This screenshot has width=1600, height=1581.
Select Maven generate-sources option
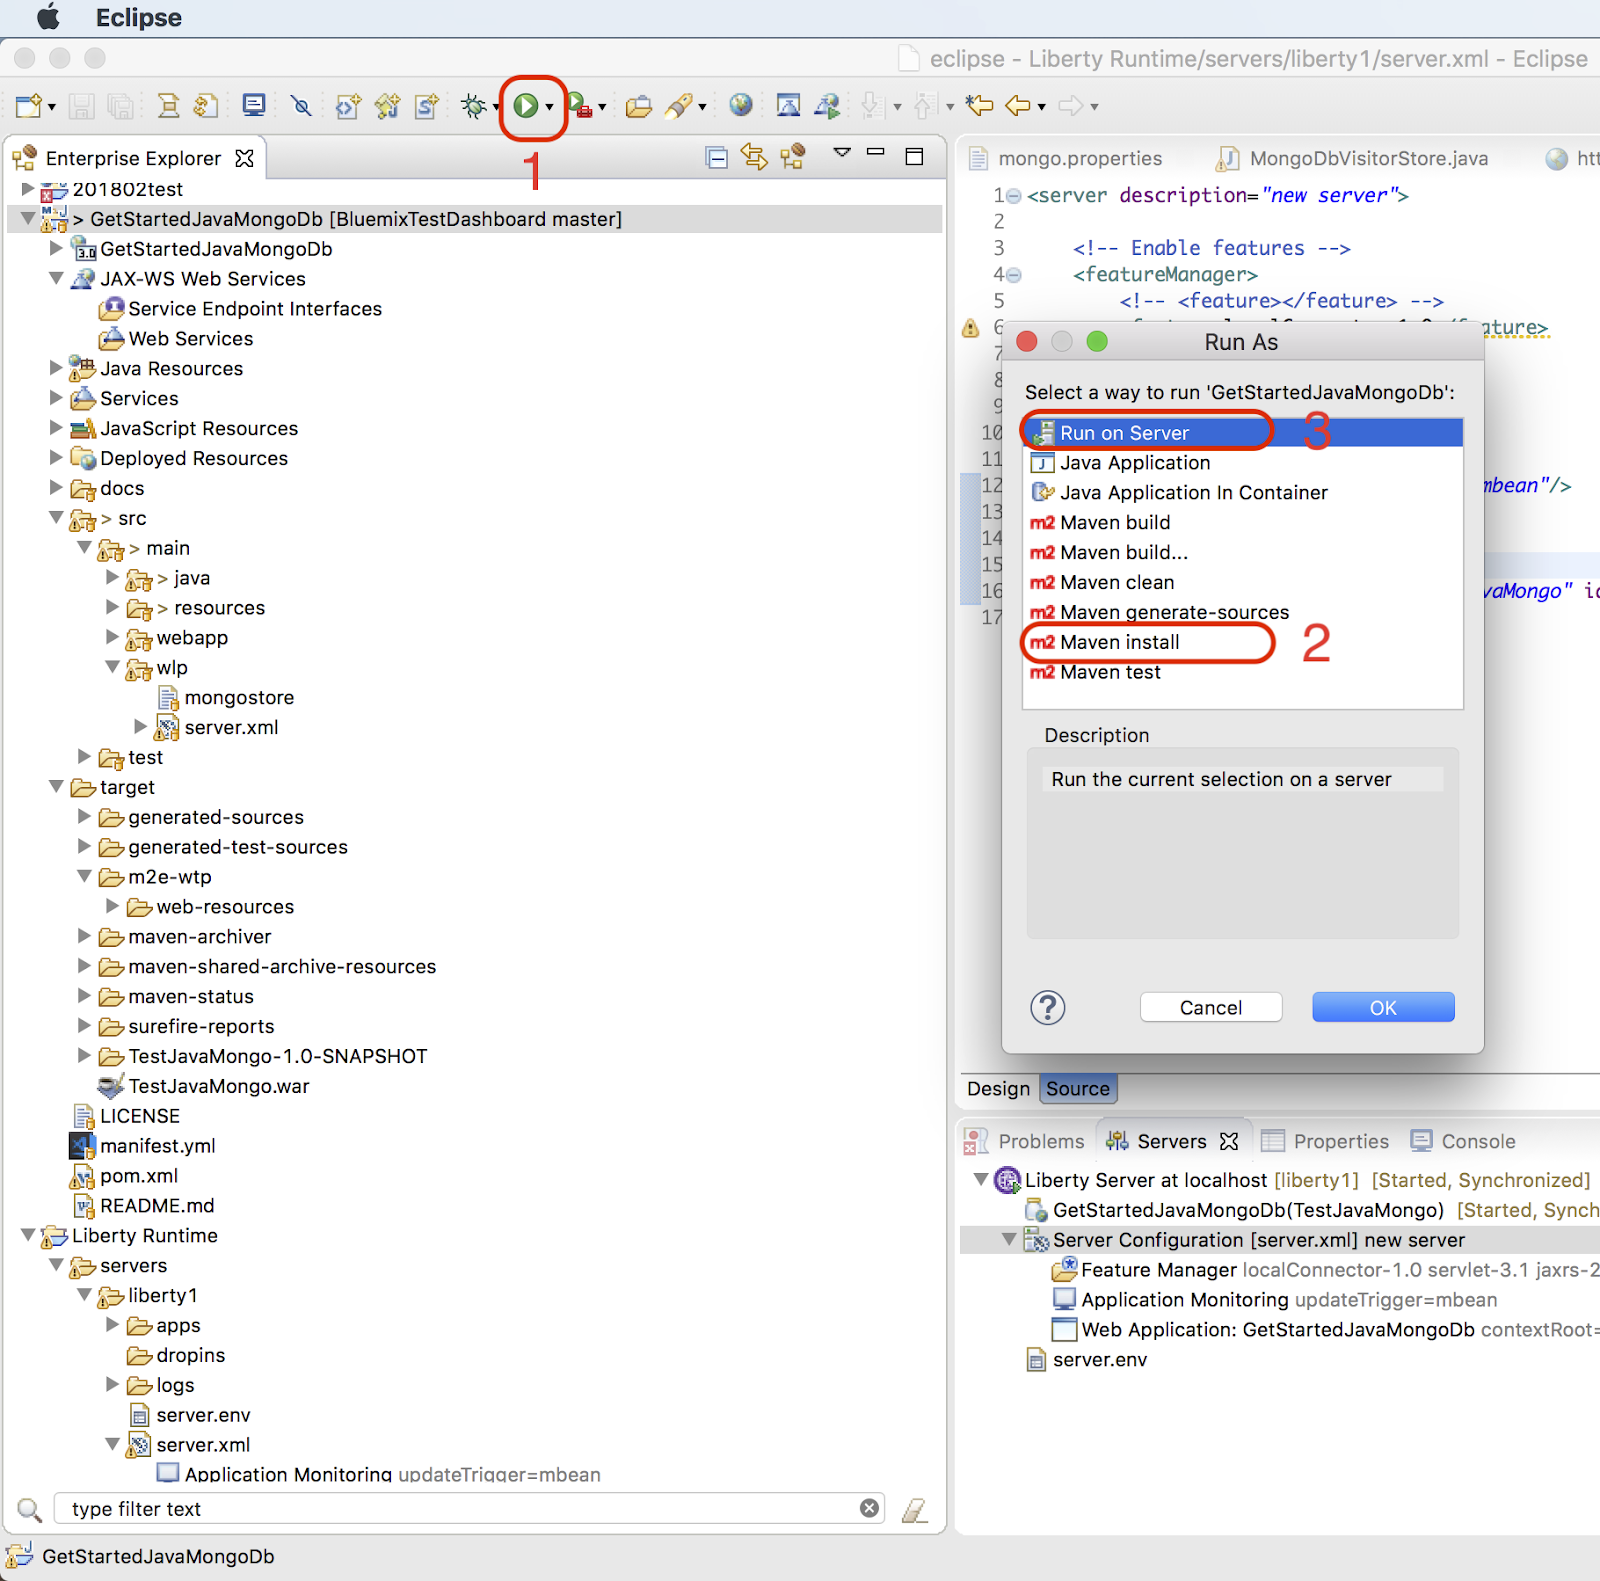1242,612
